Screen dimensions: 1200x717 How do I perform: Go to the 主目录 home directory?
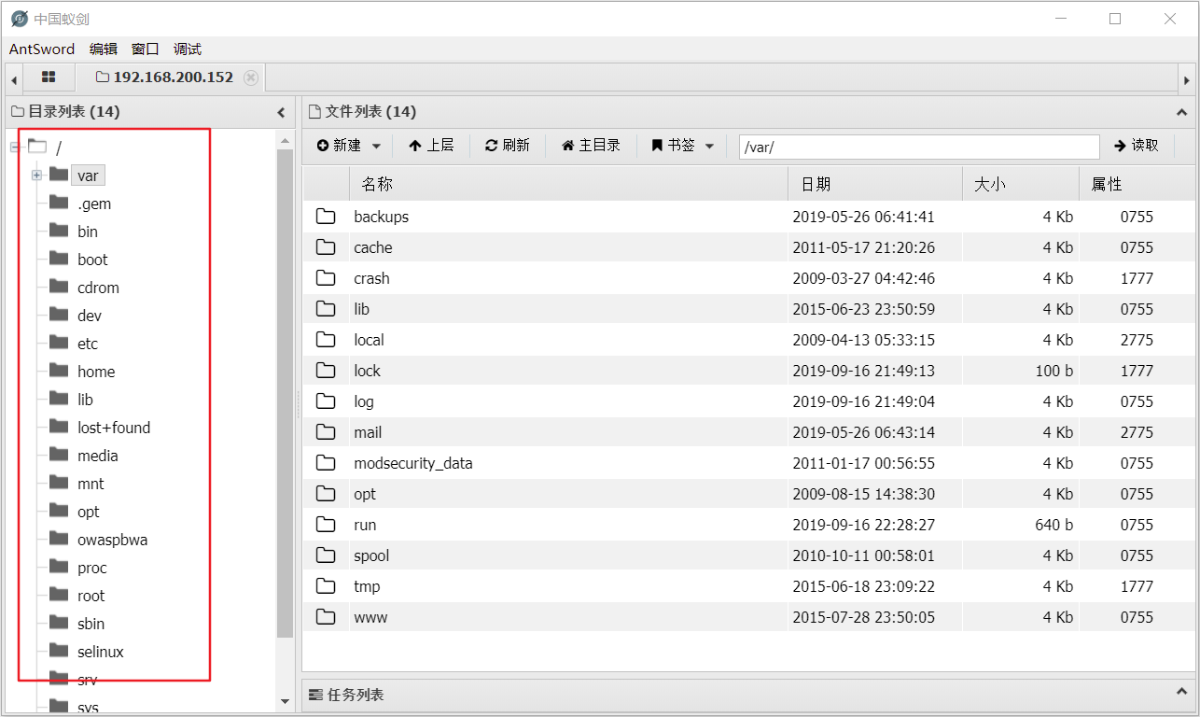591,146
